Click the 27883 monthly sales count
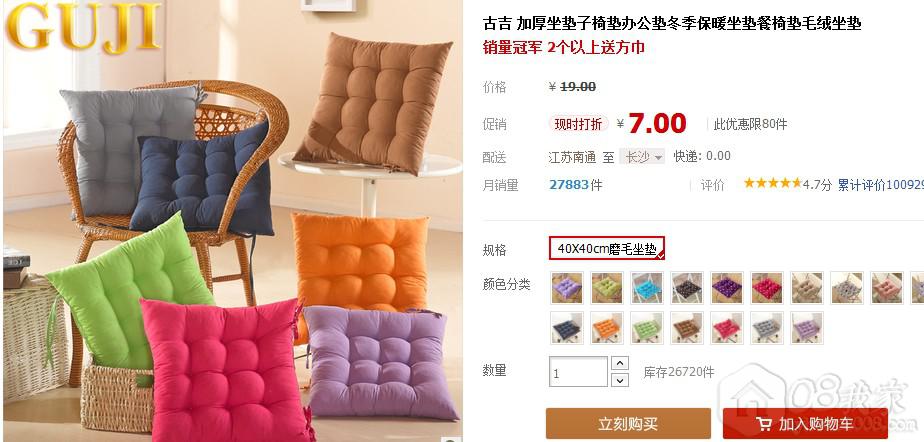Image resolution: width=924 pixels, height=442 pixels. click(569, 184)
